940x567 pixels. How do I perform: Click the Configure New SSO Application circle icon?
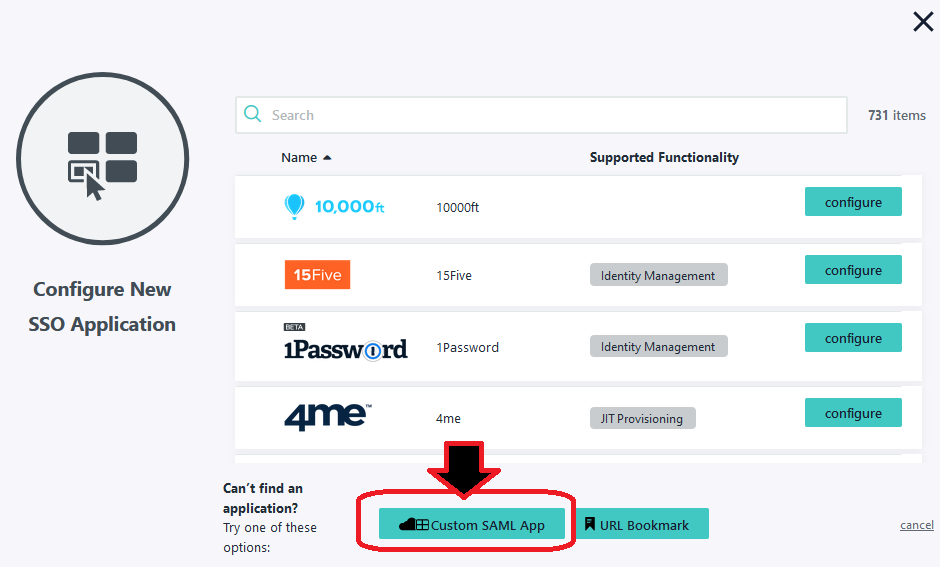(103, 159)
